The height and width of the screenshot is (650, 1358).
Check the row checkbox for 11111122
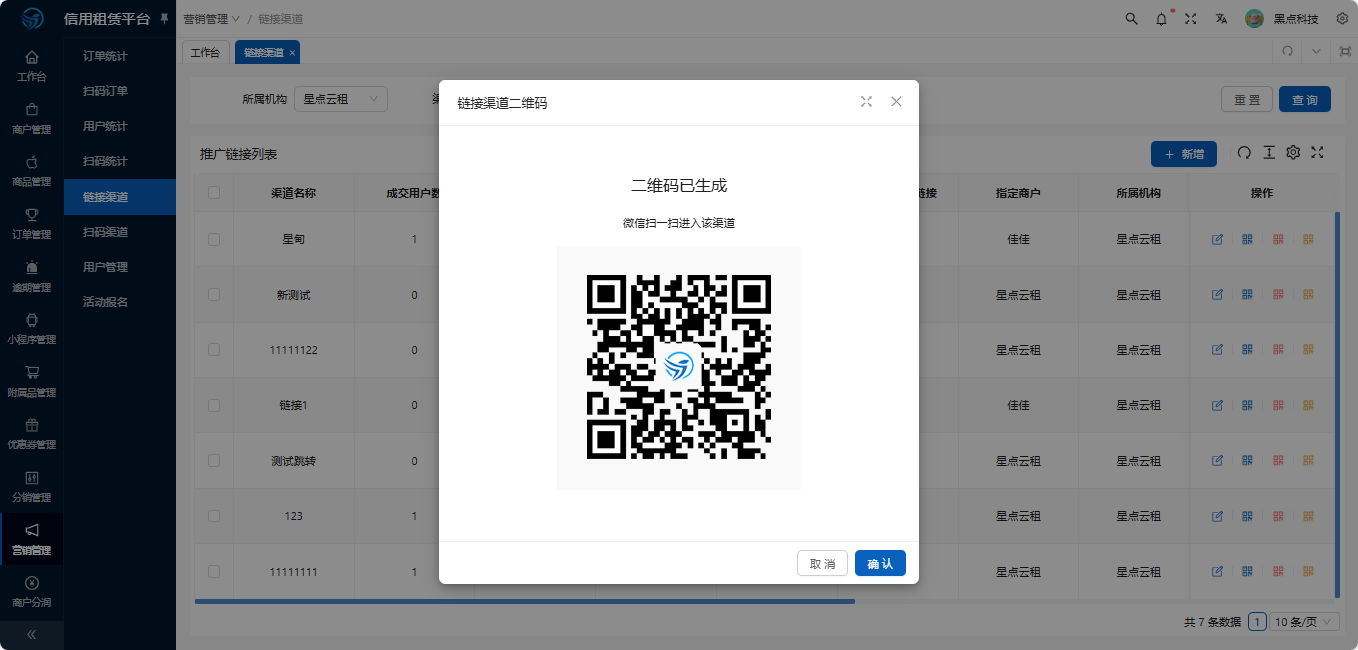pyautogui.click(x=214, y=349)
